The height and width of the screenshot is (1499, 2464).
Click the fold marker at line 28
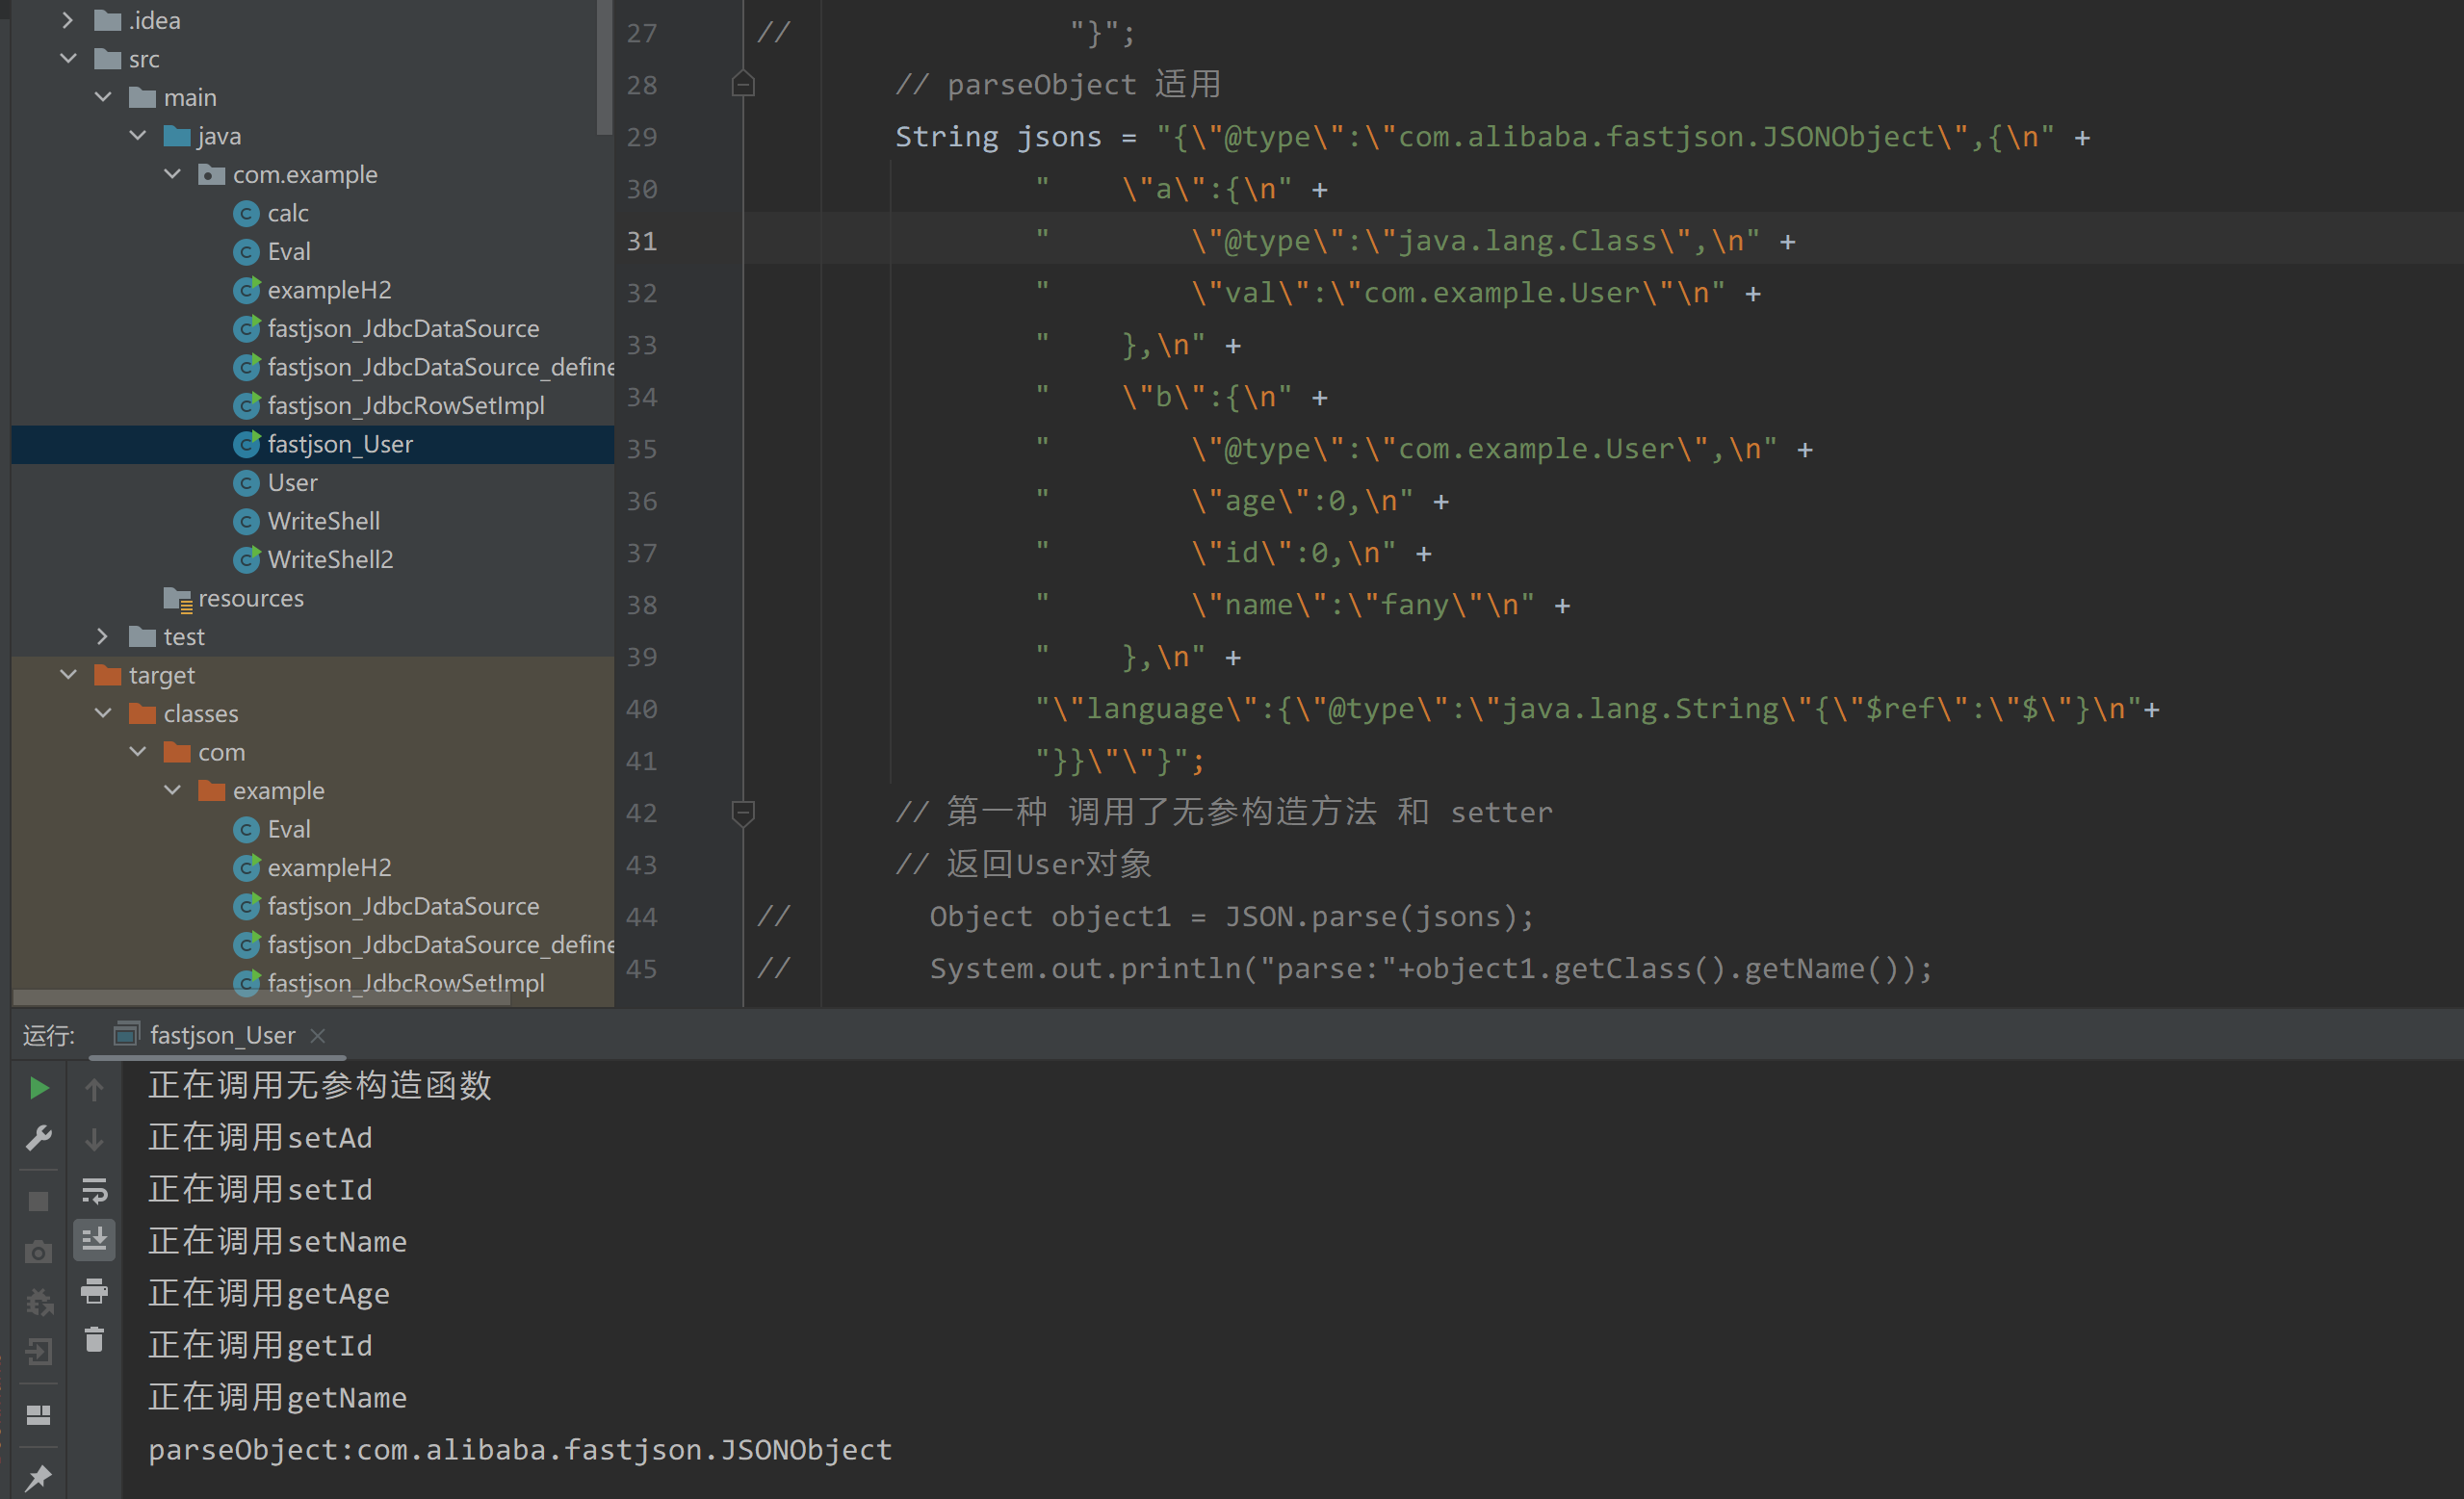[x=743, y=84]
